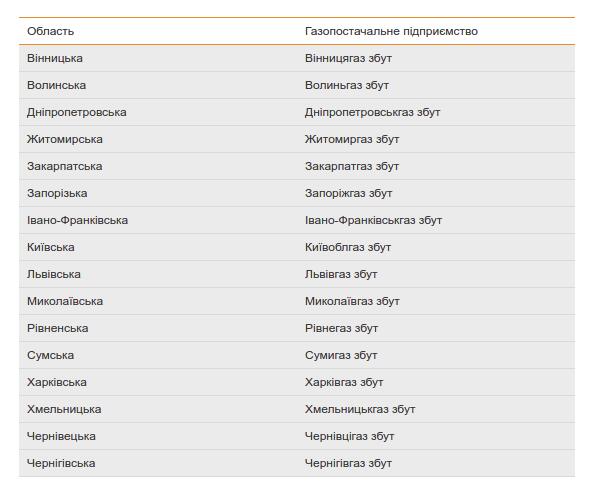Click "Житомиргаз збут" supplier entry
Image resolution: width=604 pixels, height=498 pixels.
pos(352,139)
